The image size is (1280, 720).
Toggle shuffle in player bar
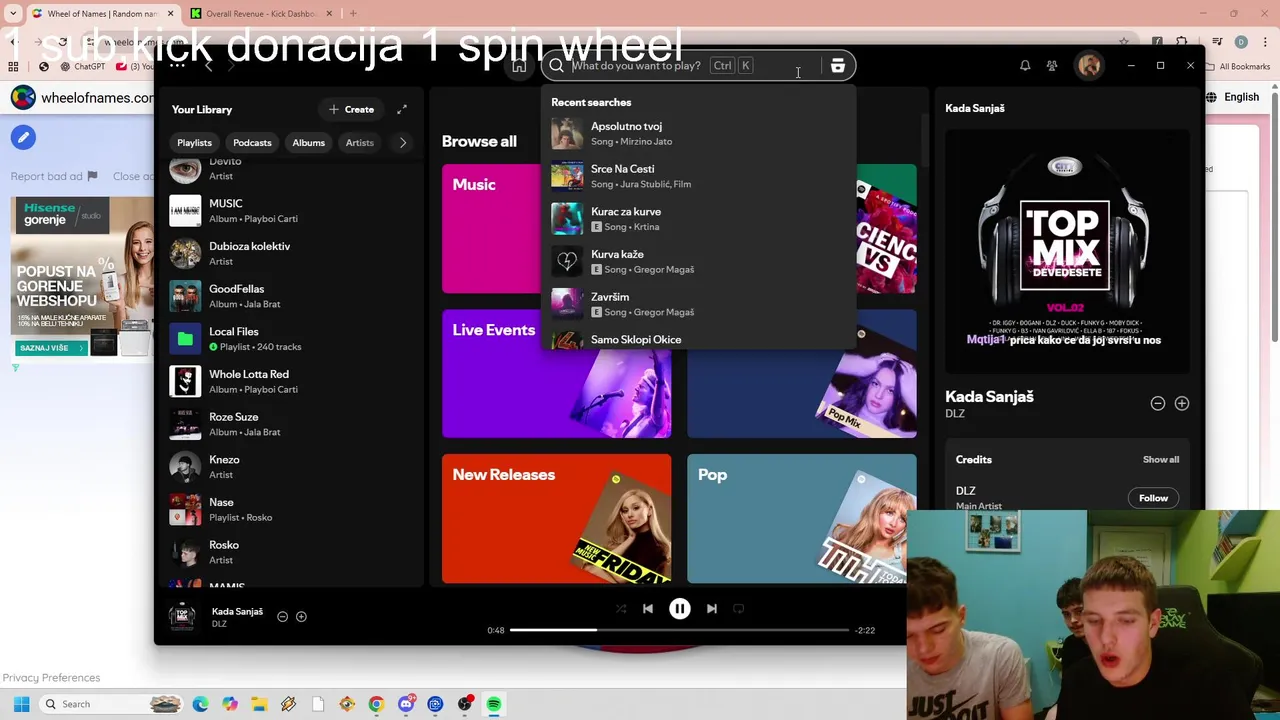coord(621,608)
